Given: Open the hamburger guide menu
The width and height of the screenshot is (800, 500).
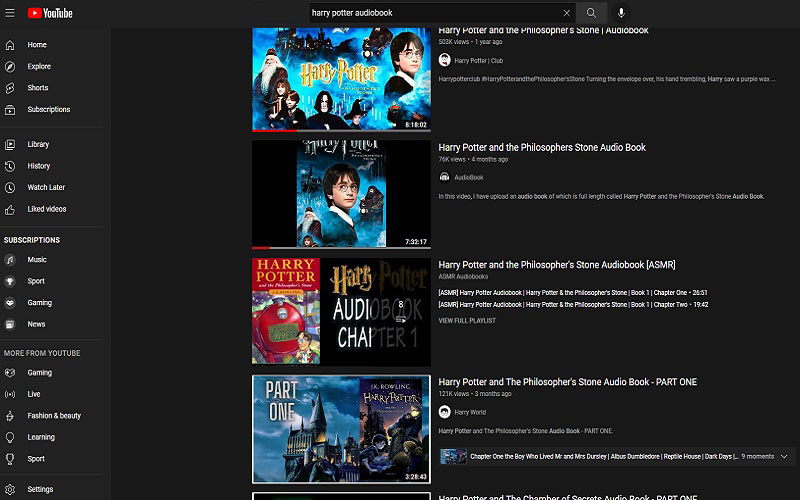Looking at the screenshot, I should point(10,13).
